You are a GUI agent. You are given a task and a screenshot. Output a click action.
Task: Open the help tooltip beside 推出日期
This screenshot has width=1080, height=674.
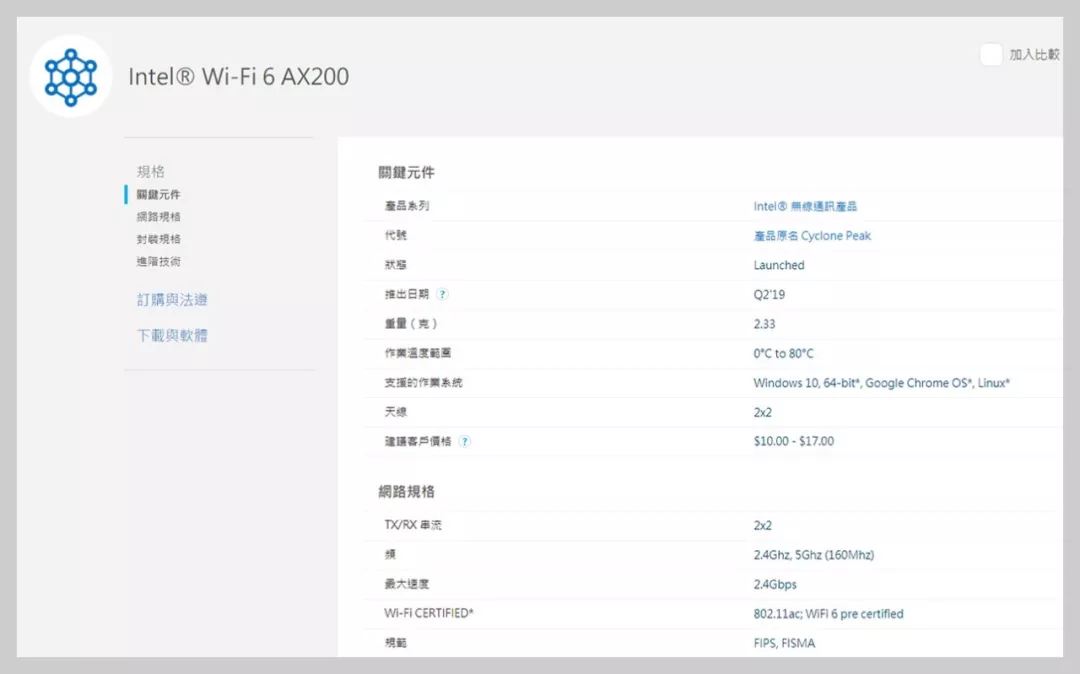[442, 294]
